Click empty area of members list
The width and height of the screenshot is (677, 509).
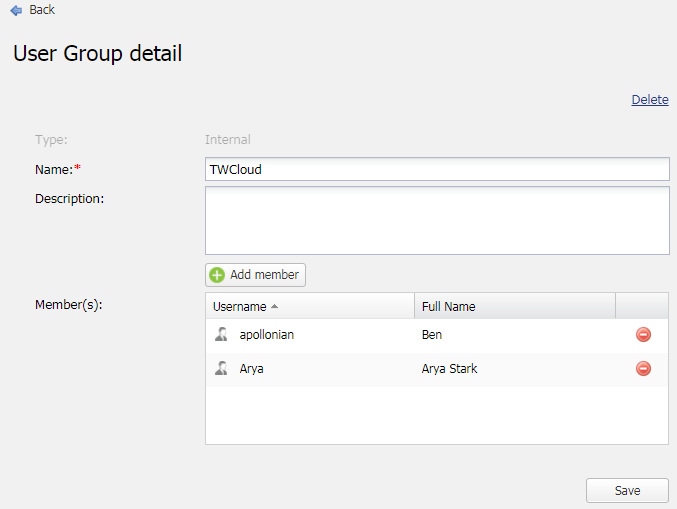[436, 415]
